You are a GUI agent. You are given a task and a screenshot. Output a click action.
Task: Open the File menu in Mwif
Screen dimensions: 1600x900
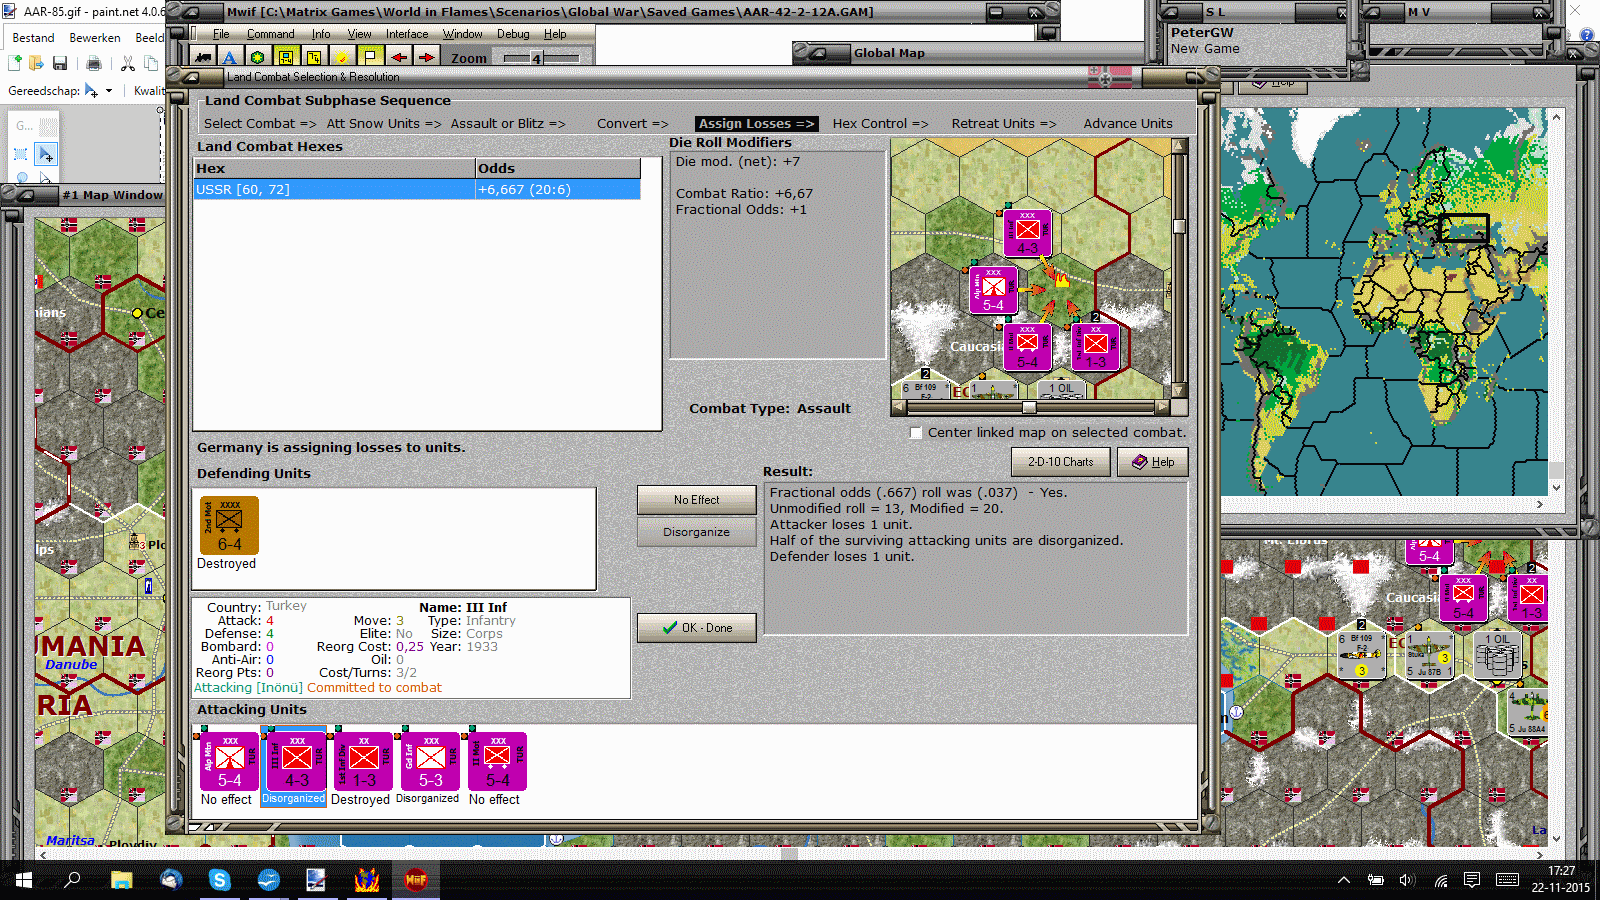[x=221, y=34]
